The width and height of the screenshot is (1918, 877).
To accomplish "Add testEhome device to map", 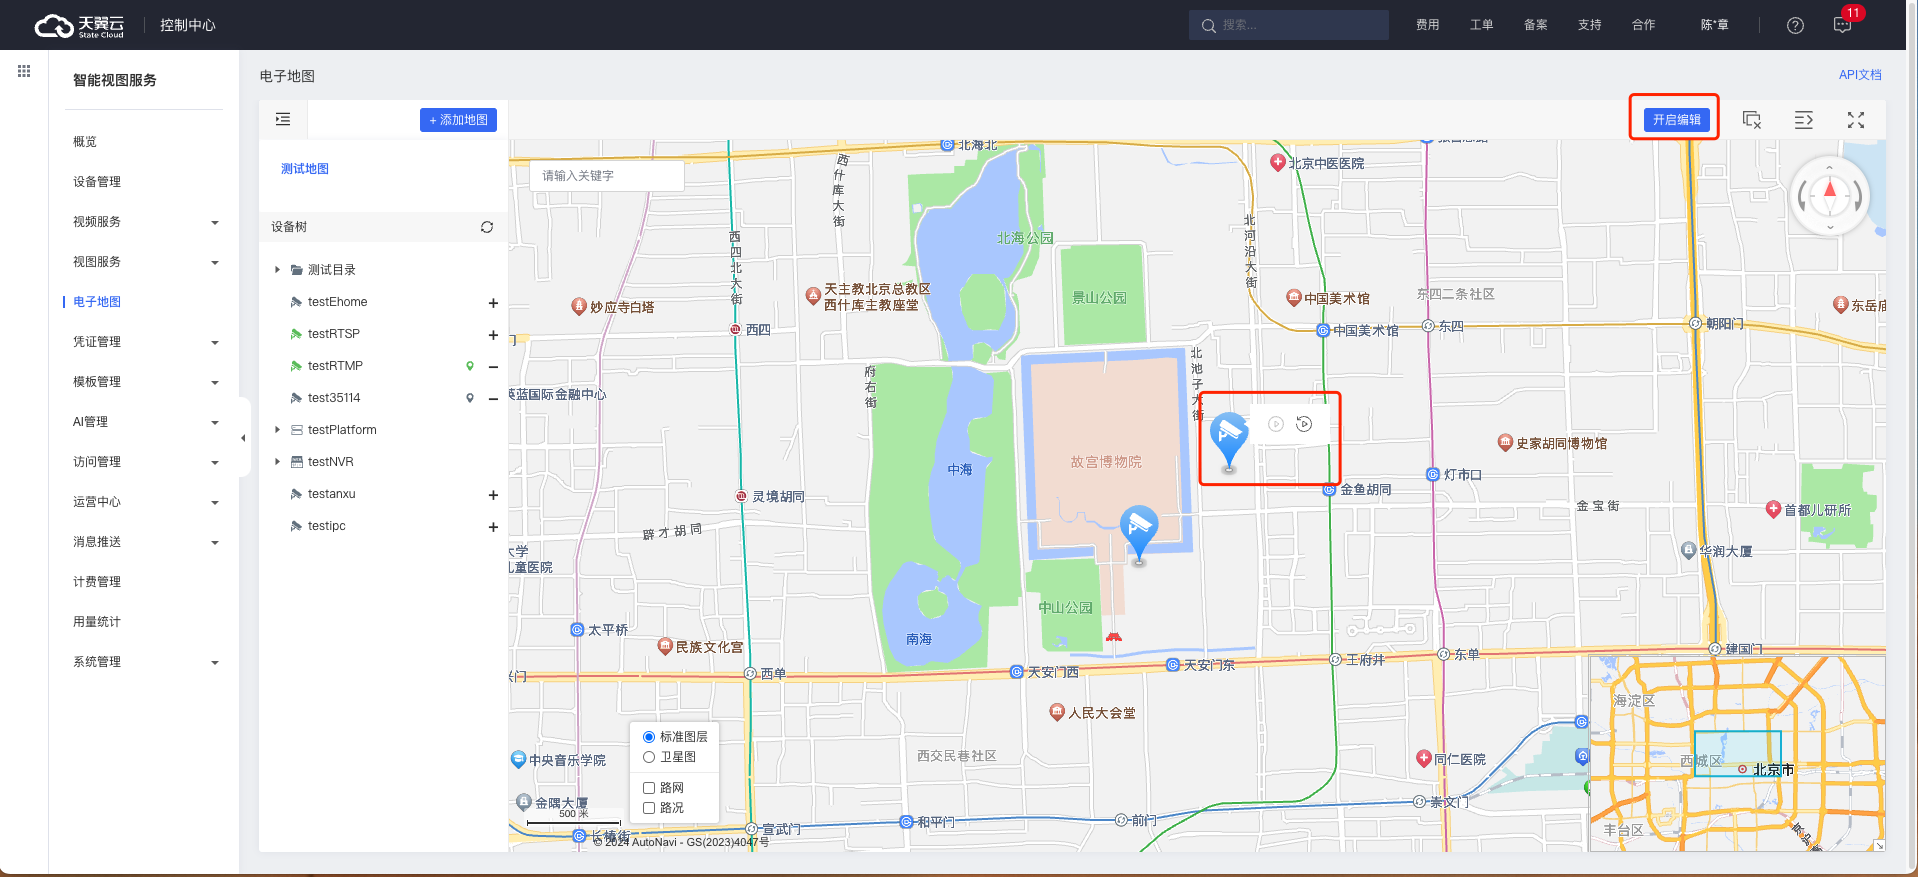I will tap(493, 303).
